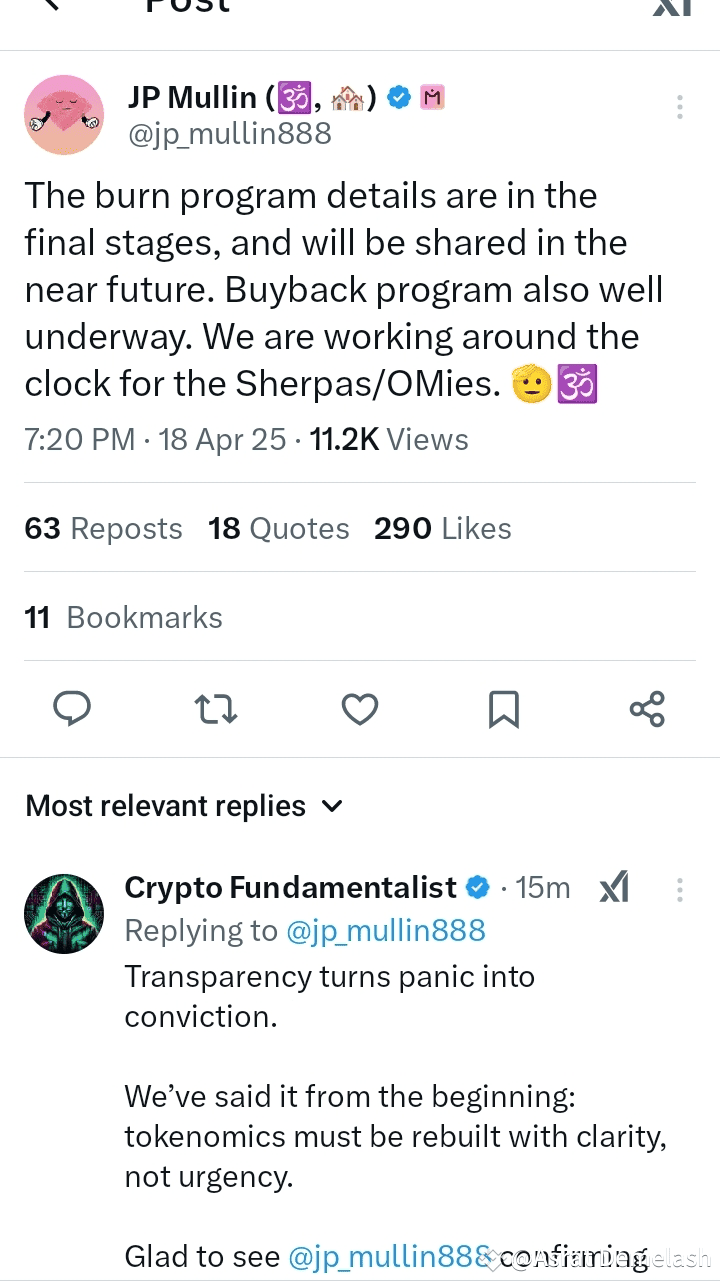Tap the Grok icon beside the reply
Viewport: 720px width, 1281px height.
[x=614, y=887]
